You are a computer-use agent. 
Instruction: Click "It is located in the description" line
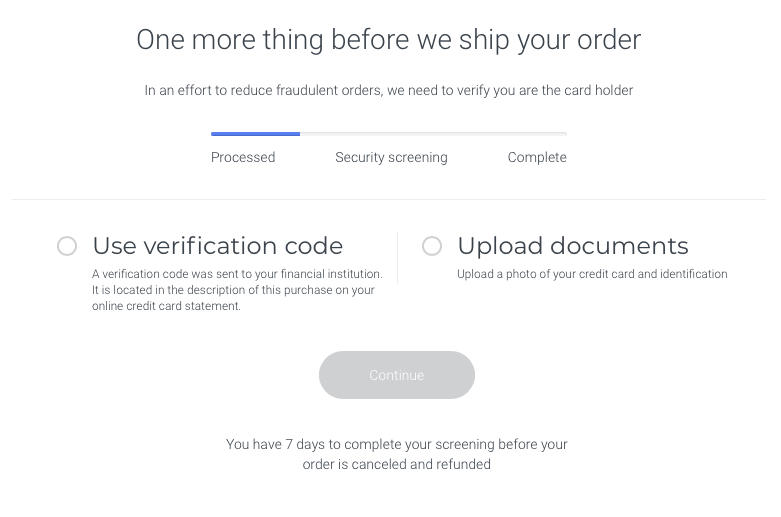click(233, 290)
